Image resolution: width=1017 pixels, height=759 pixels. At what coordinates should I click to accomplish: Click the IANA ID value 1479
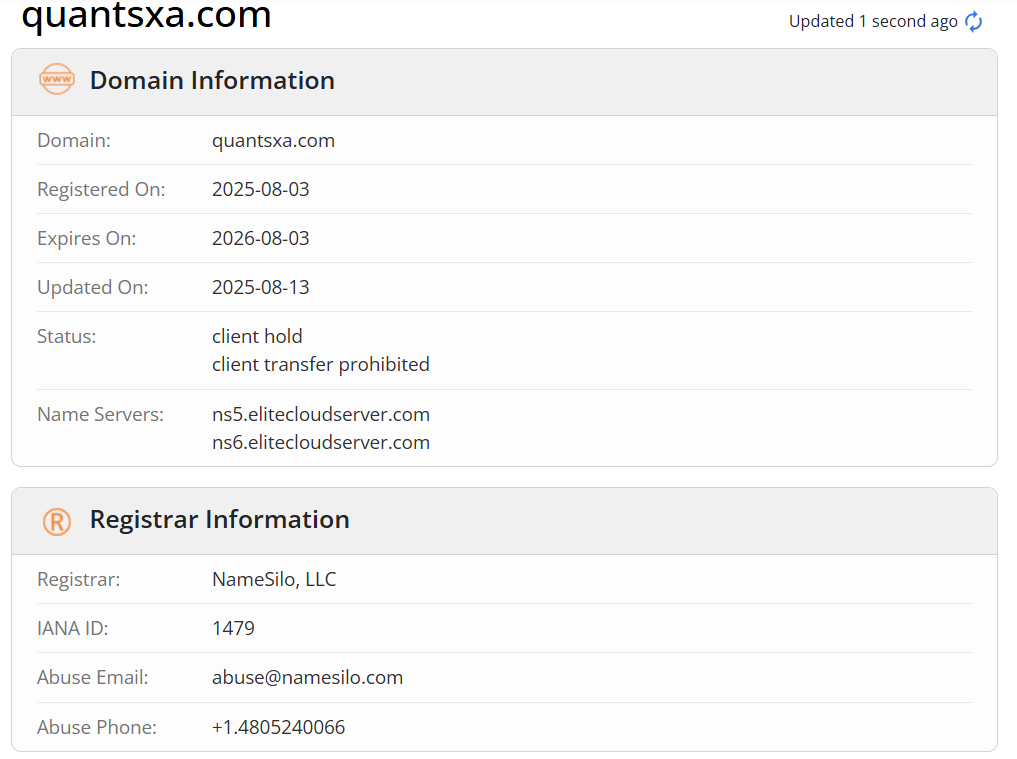233,629
